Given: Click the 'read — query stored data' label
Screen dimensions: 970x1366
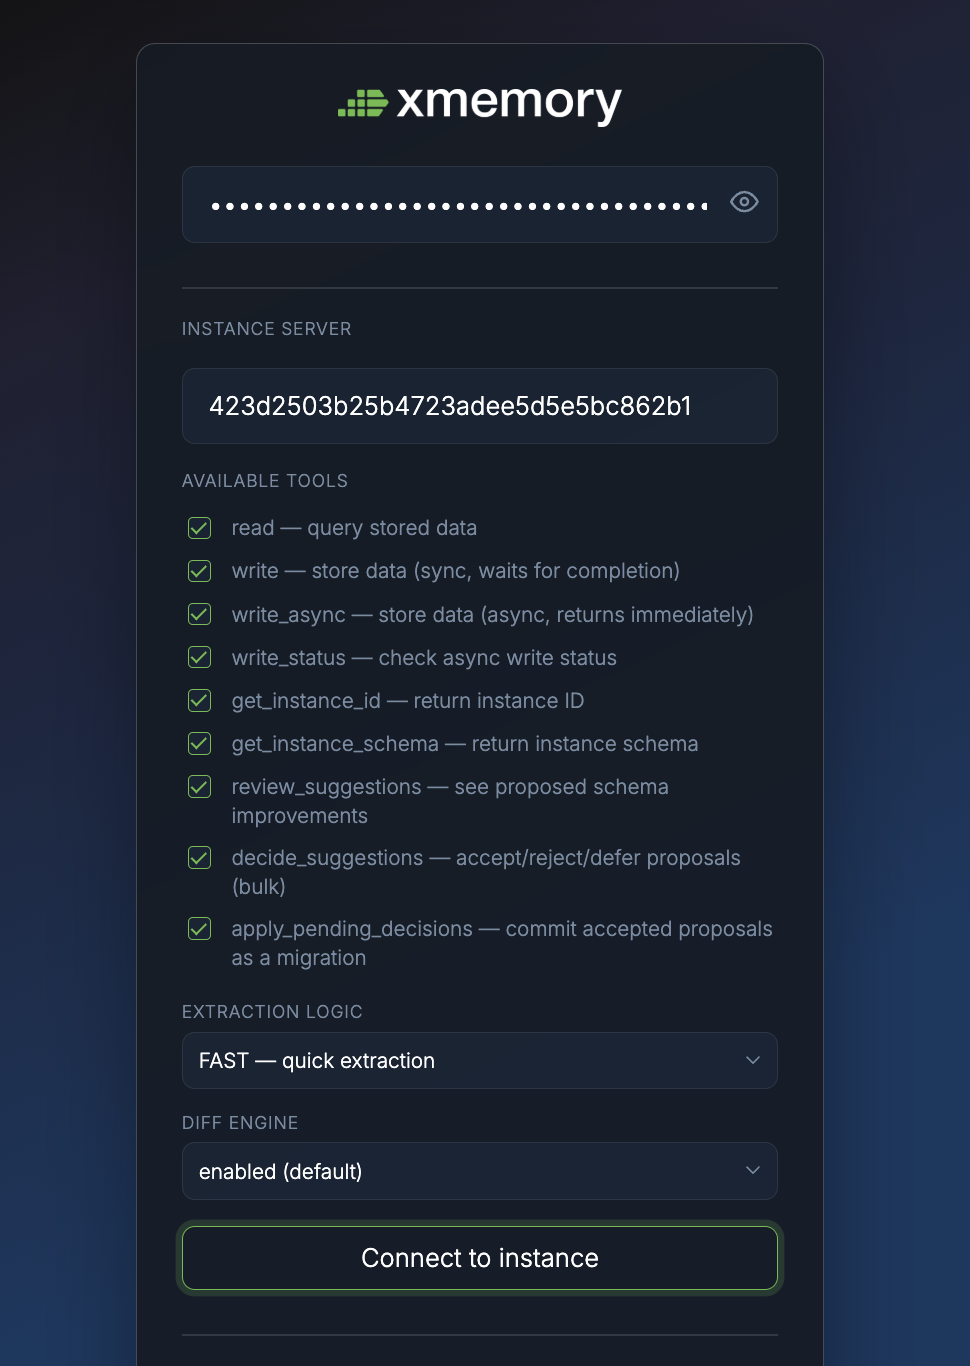Looking at the screenshot, I should tap(354, 528).
